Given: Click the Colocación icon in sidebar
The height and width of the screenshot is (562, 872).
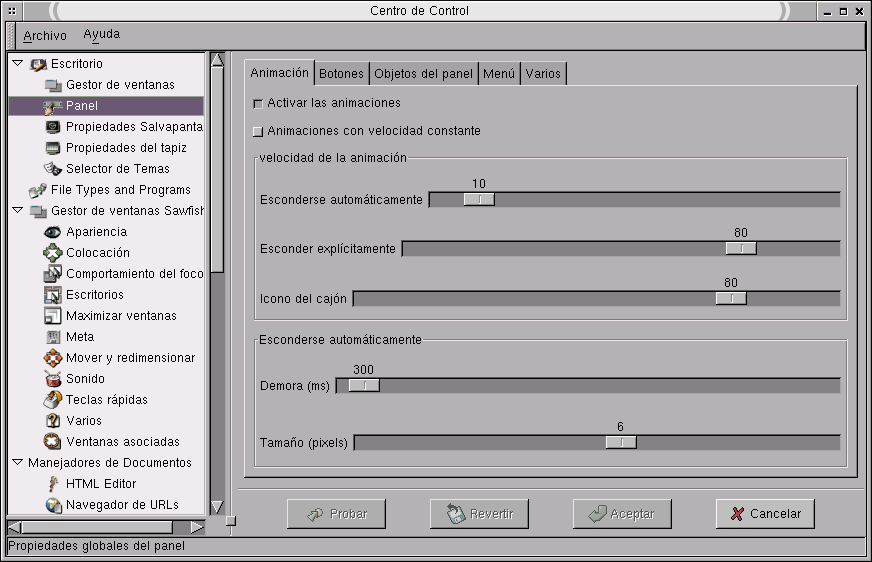Looking at the screenshot, I should click(53, 253).
